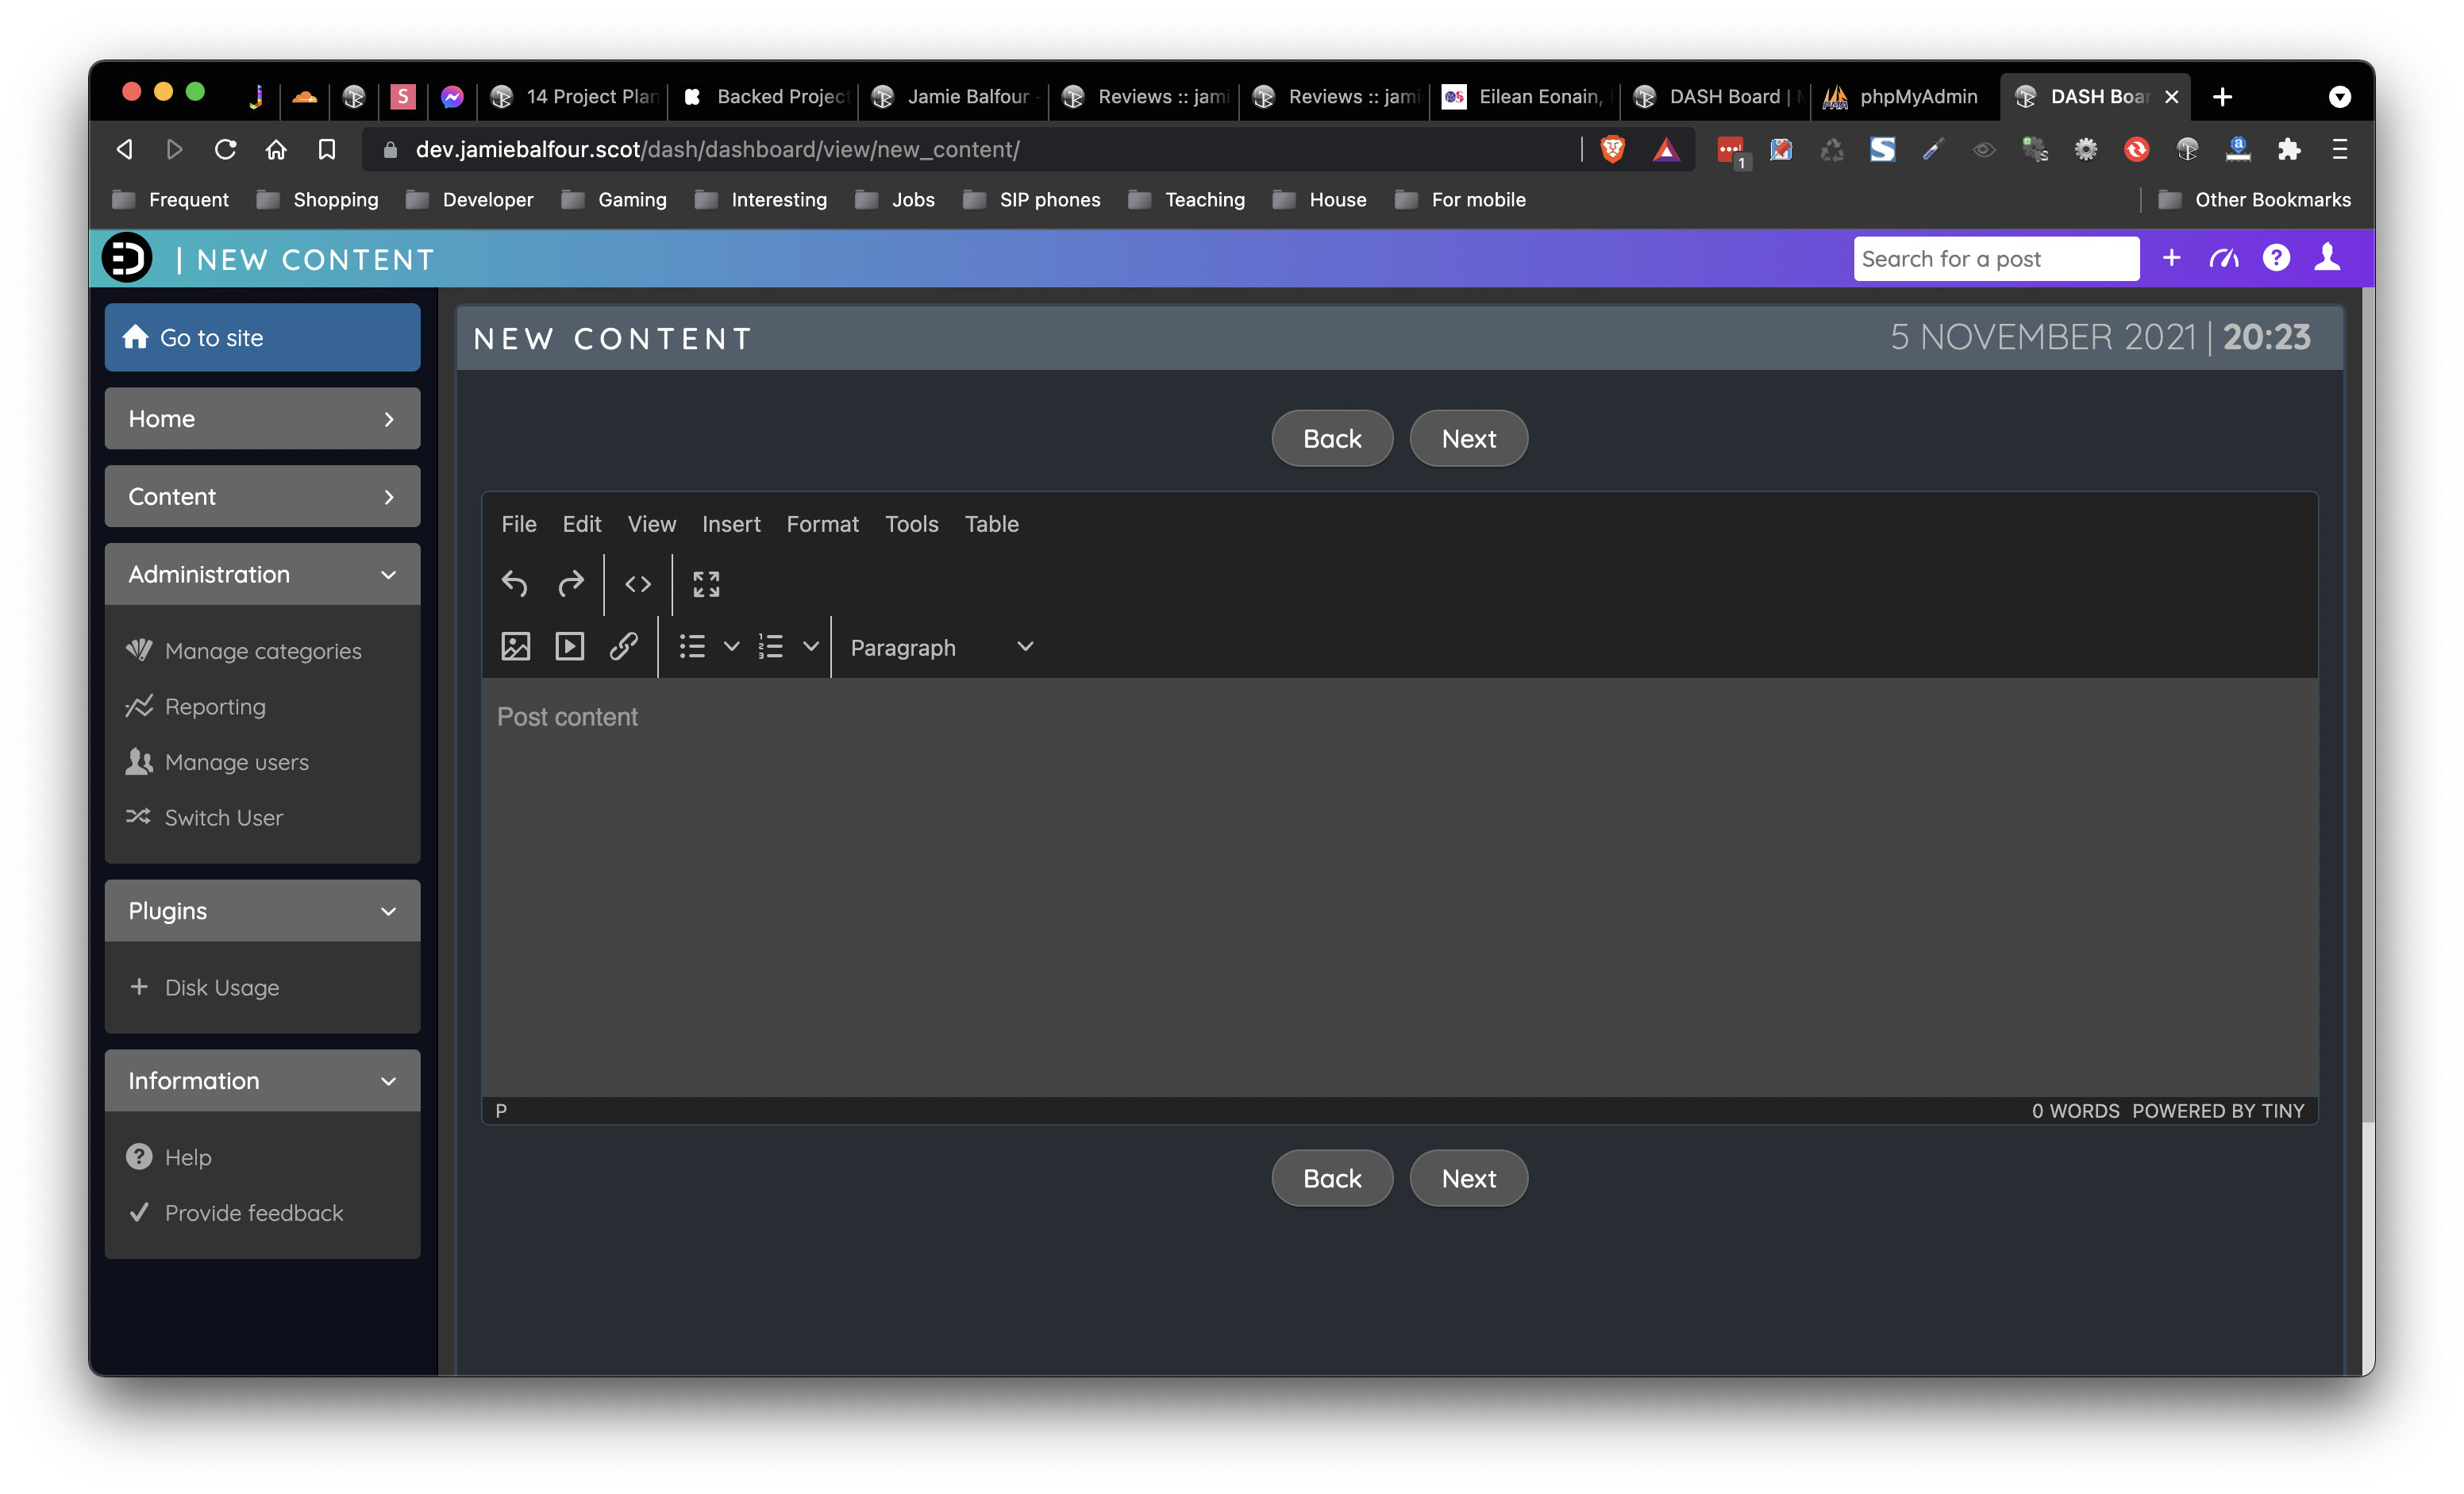
Task: Click the undo icon in the editor toolbar
Action: pyautogui.click(x=514, y=583)
